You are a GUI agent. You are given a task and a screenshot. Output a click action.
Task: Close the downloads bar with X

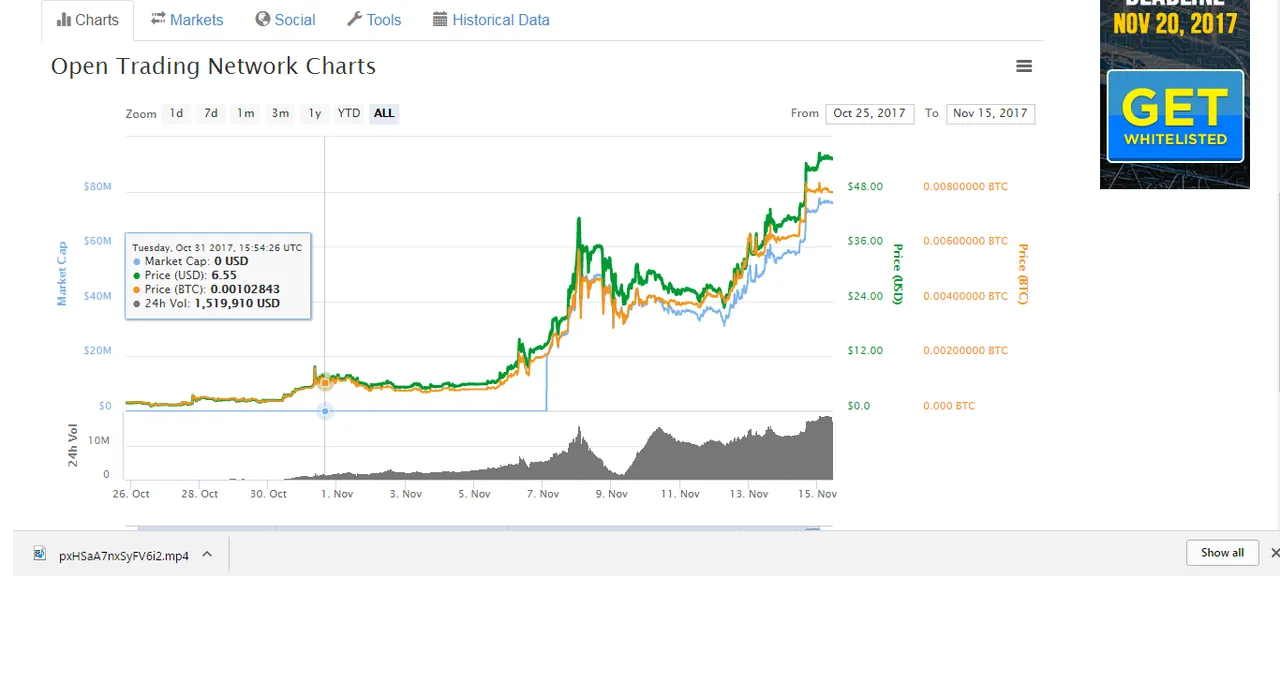tap(1274, 553)
